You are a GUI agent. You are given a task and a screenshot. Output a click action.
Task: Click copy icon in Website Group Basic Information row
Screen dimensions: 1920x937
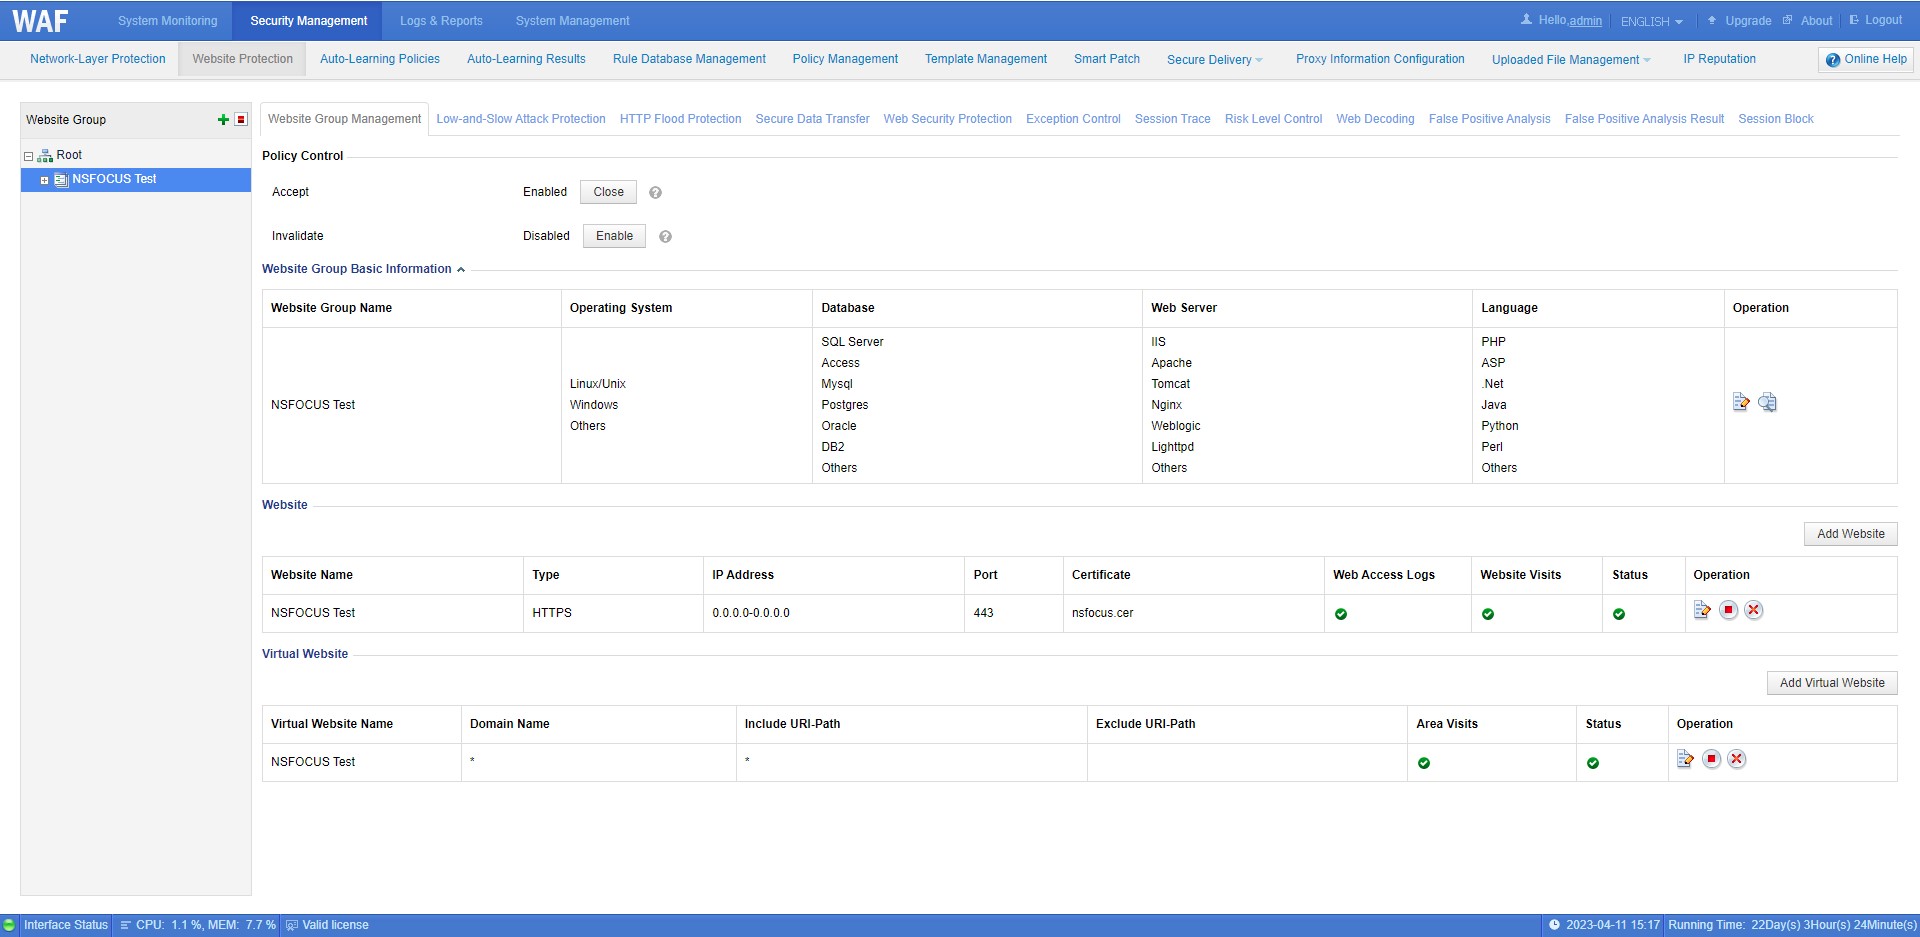(1767, 402)
